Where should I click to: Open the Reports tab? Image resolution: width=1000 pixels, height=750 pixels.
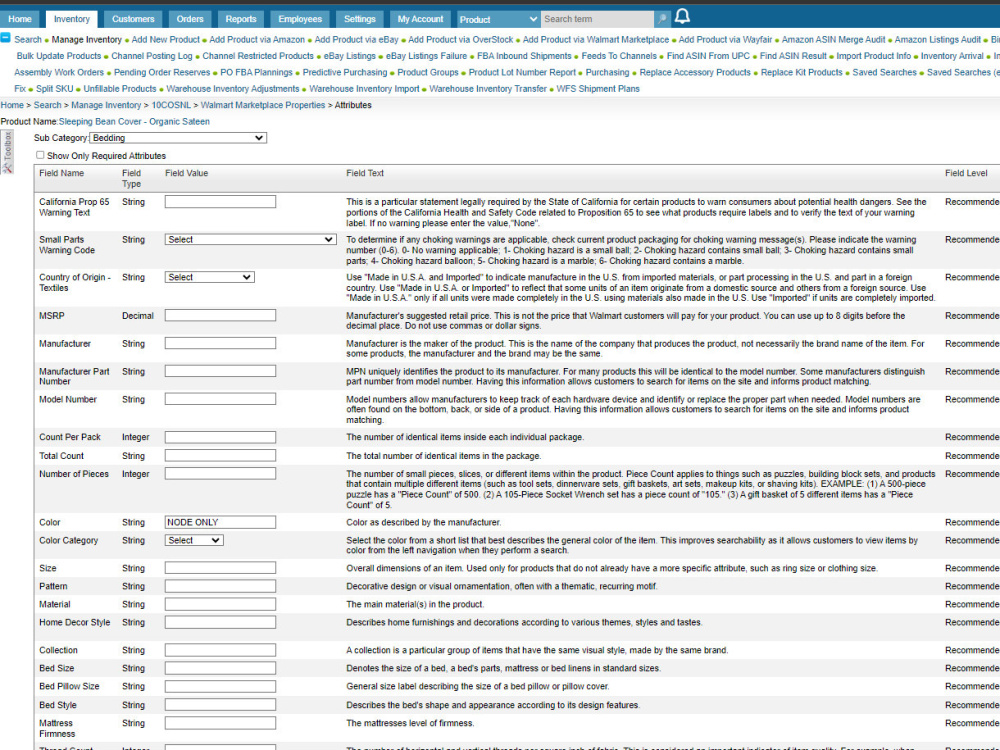241,19
